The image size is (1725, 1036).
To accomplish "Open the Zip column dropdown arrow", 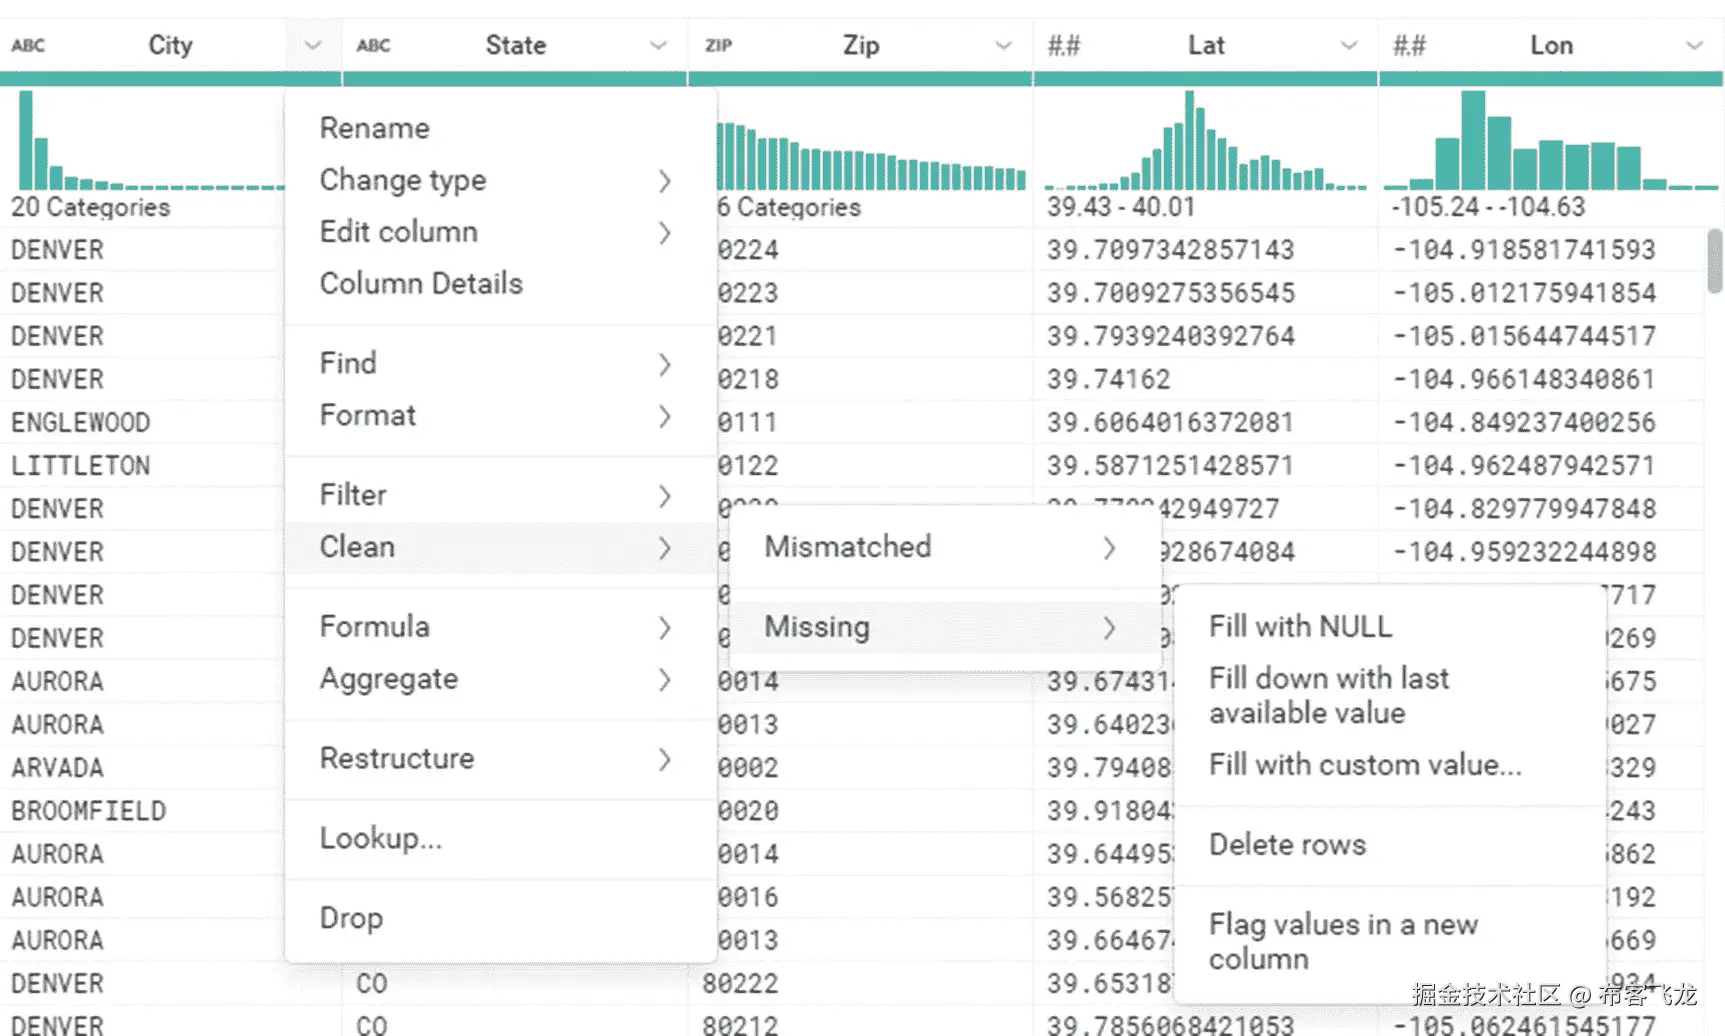I will pyautogui.click(x=1003, y=45).
